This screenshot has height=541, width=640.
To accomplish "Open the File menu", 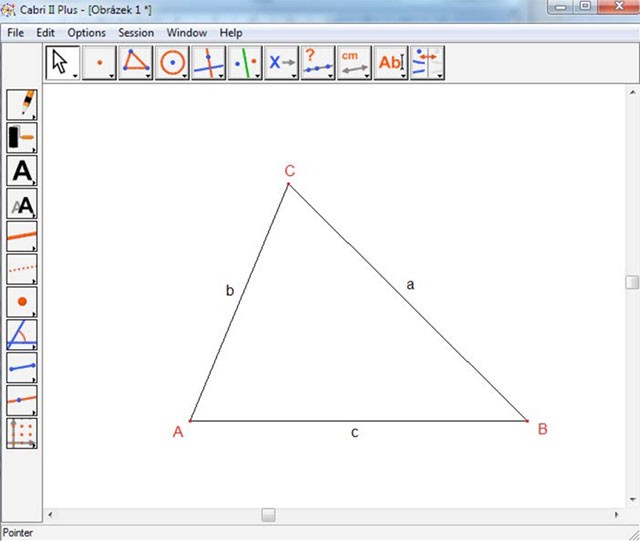I will 15,33.
